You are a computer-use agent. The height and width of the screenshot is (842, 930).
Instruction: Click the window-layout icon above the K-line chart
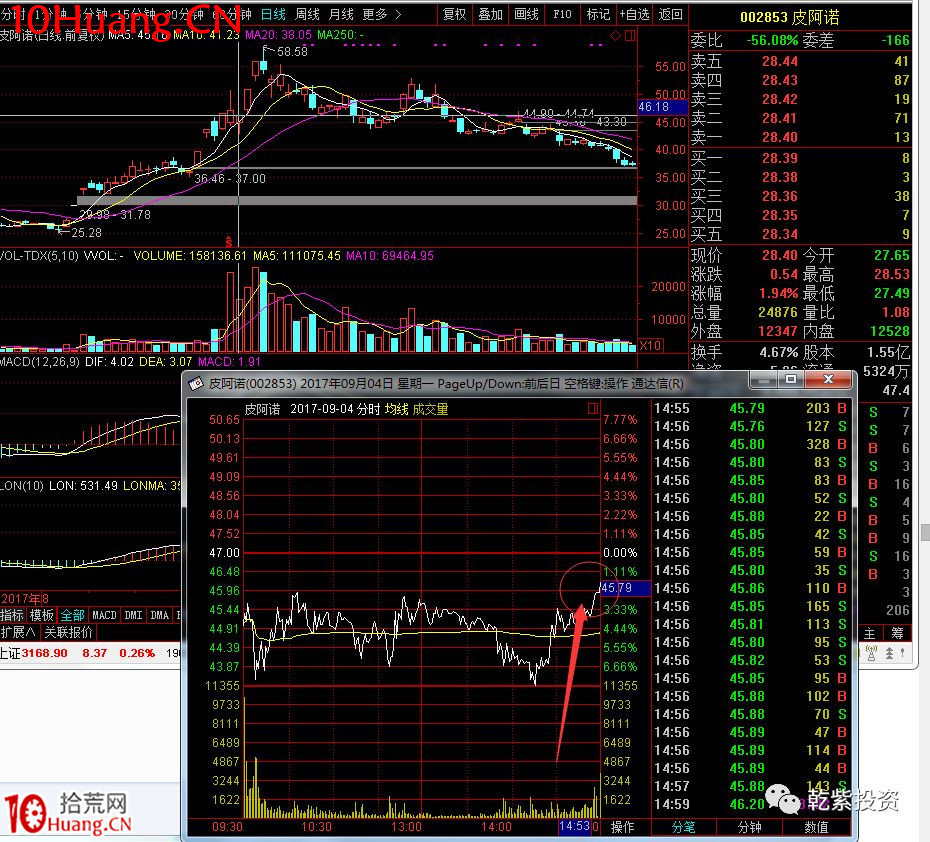pos(630,36)
